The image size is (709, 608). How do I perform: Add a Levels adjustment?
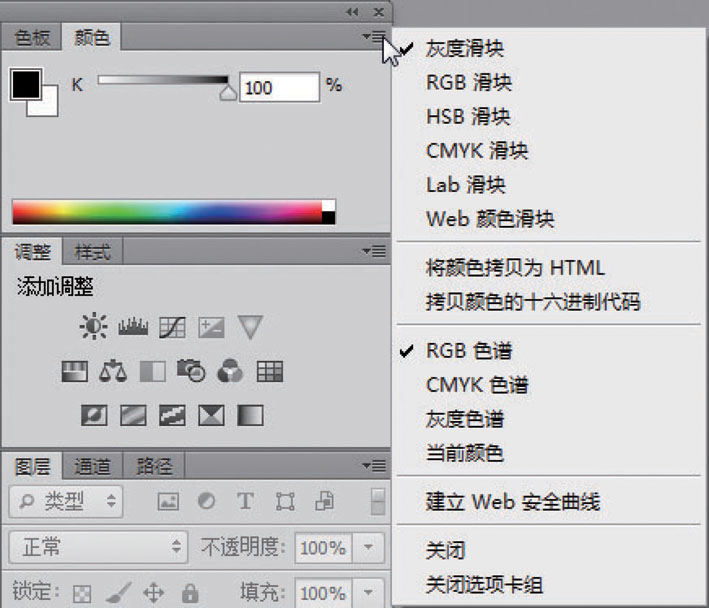[133, 326]
